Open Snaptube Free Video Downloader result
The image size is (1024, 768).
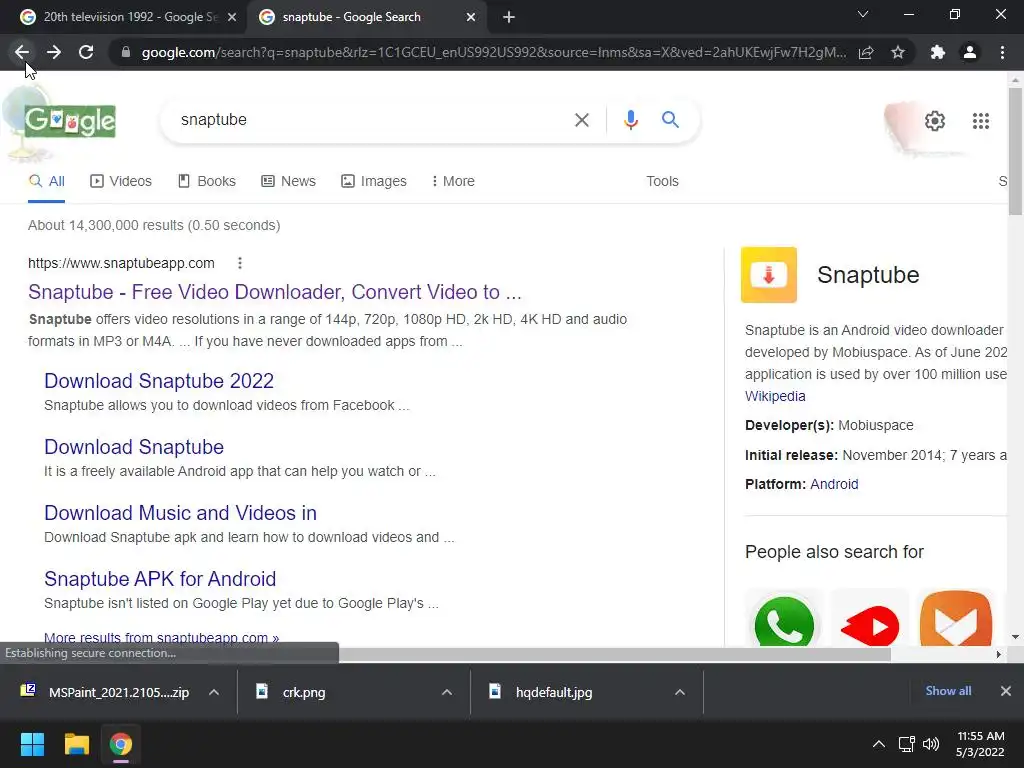[x=275, y=292]
